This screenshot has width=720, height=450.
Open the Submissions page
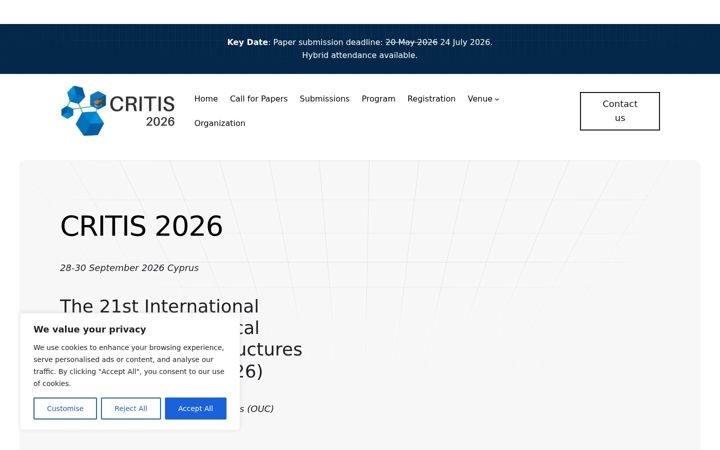[324, 99]
